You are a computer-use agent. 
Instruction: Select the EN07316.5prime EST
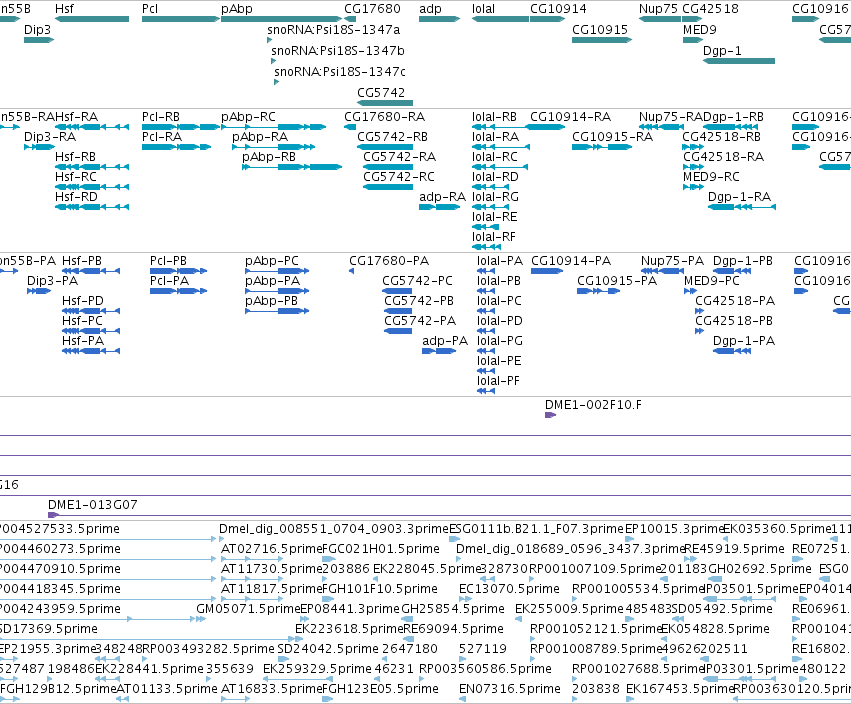coord(462,699)
